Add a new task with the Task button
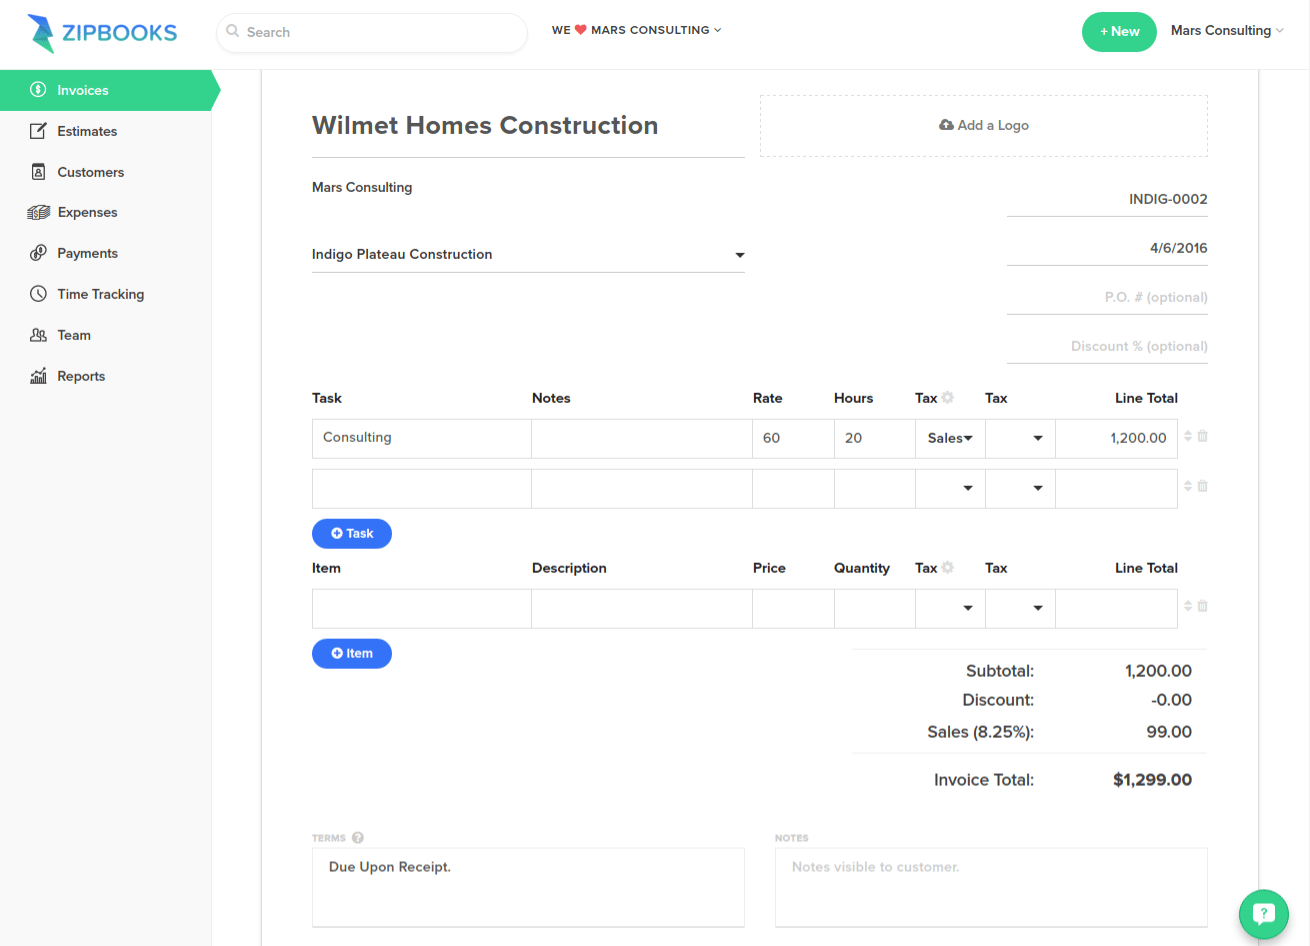 352,533
